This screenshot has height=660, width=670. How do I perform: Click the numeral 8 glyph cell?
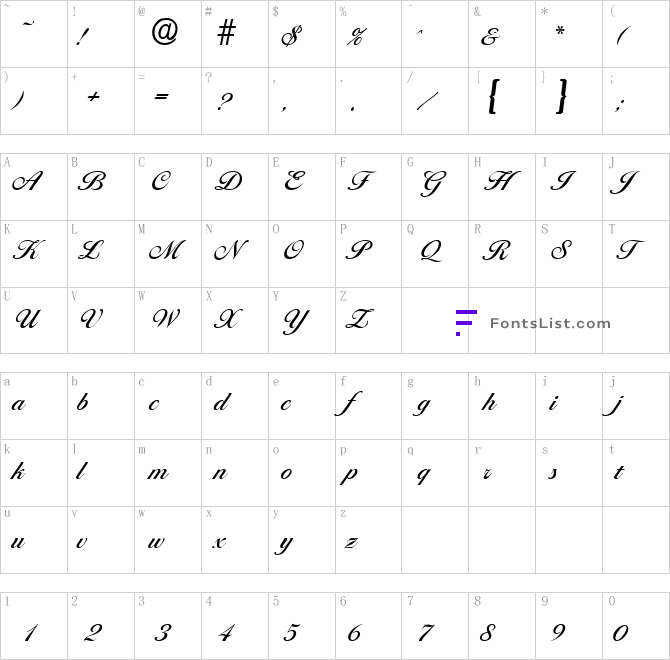[x=502, y=626]
